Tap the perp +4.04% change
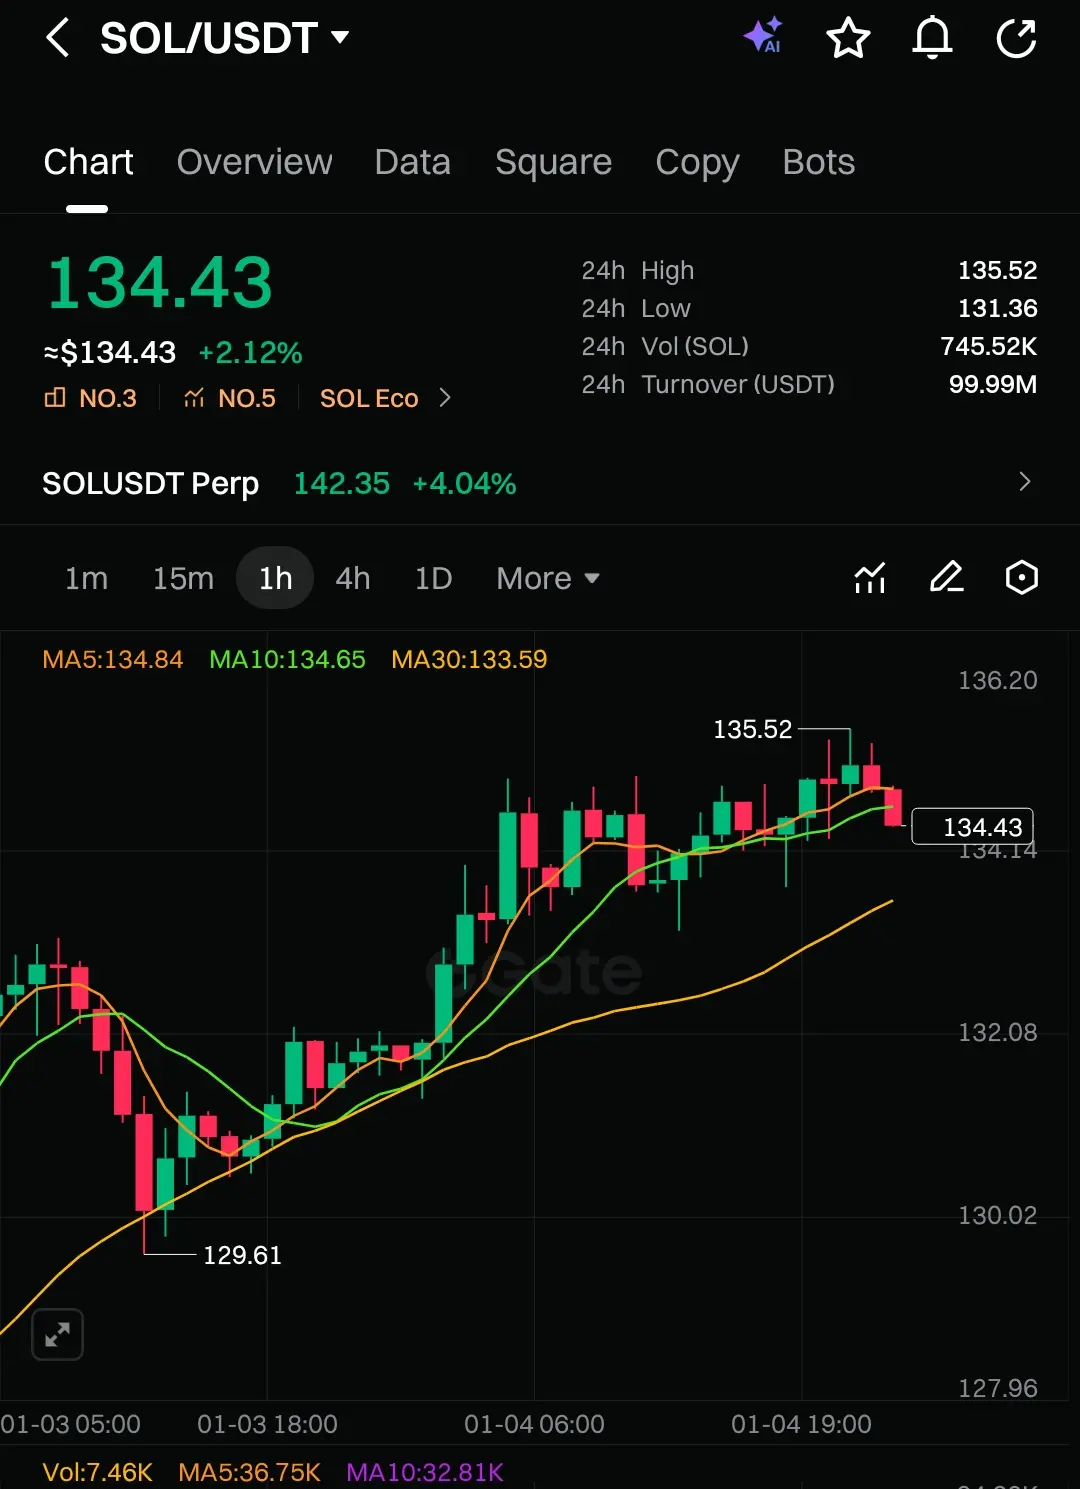Screen dimensions: 1080x1489 [x=464, y=484]
